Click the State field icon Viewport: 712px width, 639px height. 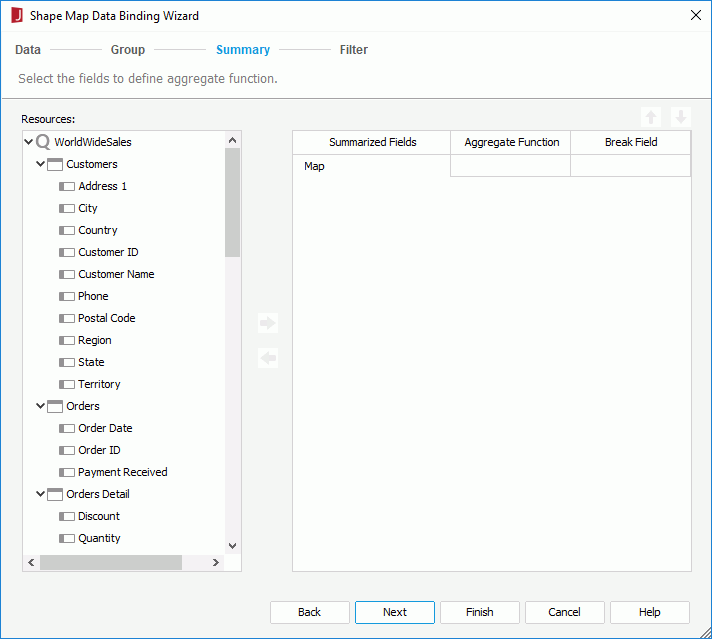coord(67,362)
